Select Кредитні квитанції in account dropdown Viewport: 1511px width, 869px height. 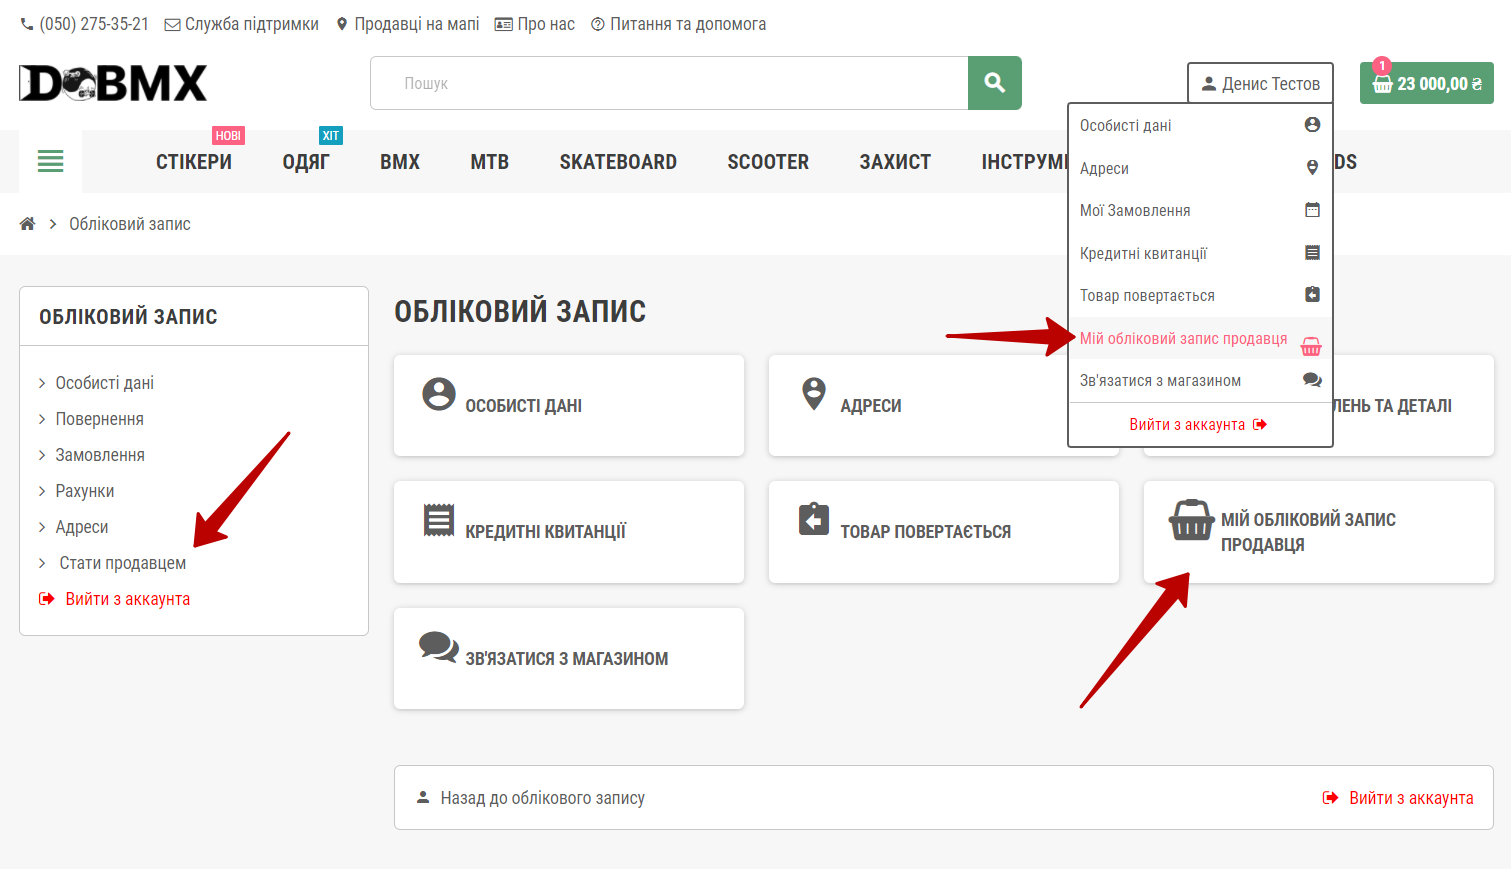coord(1200,253)
